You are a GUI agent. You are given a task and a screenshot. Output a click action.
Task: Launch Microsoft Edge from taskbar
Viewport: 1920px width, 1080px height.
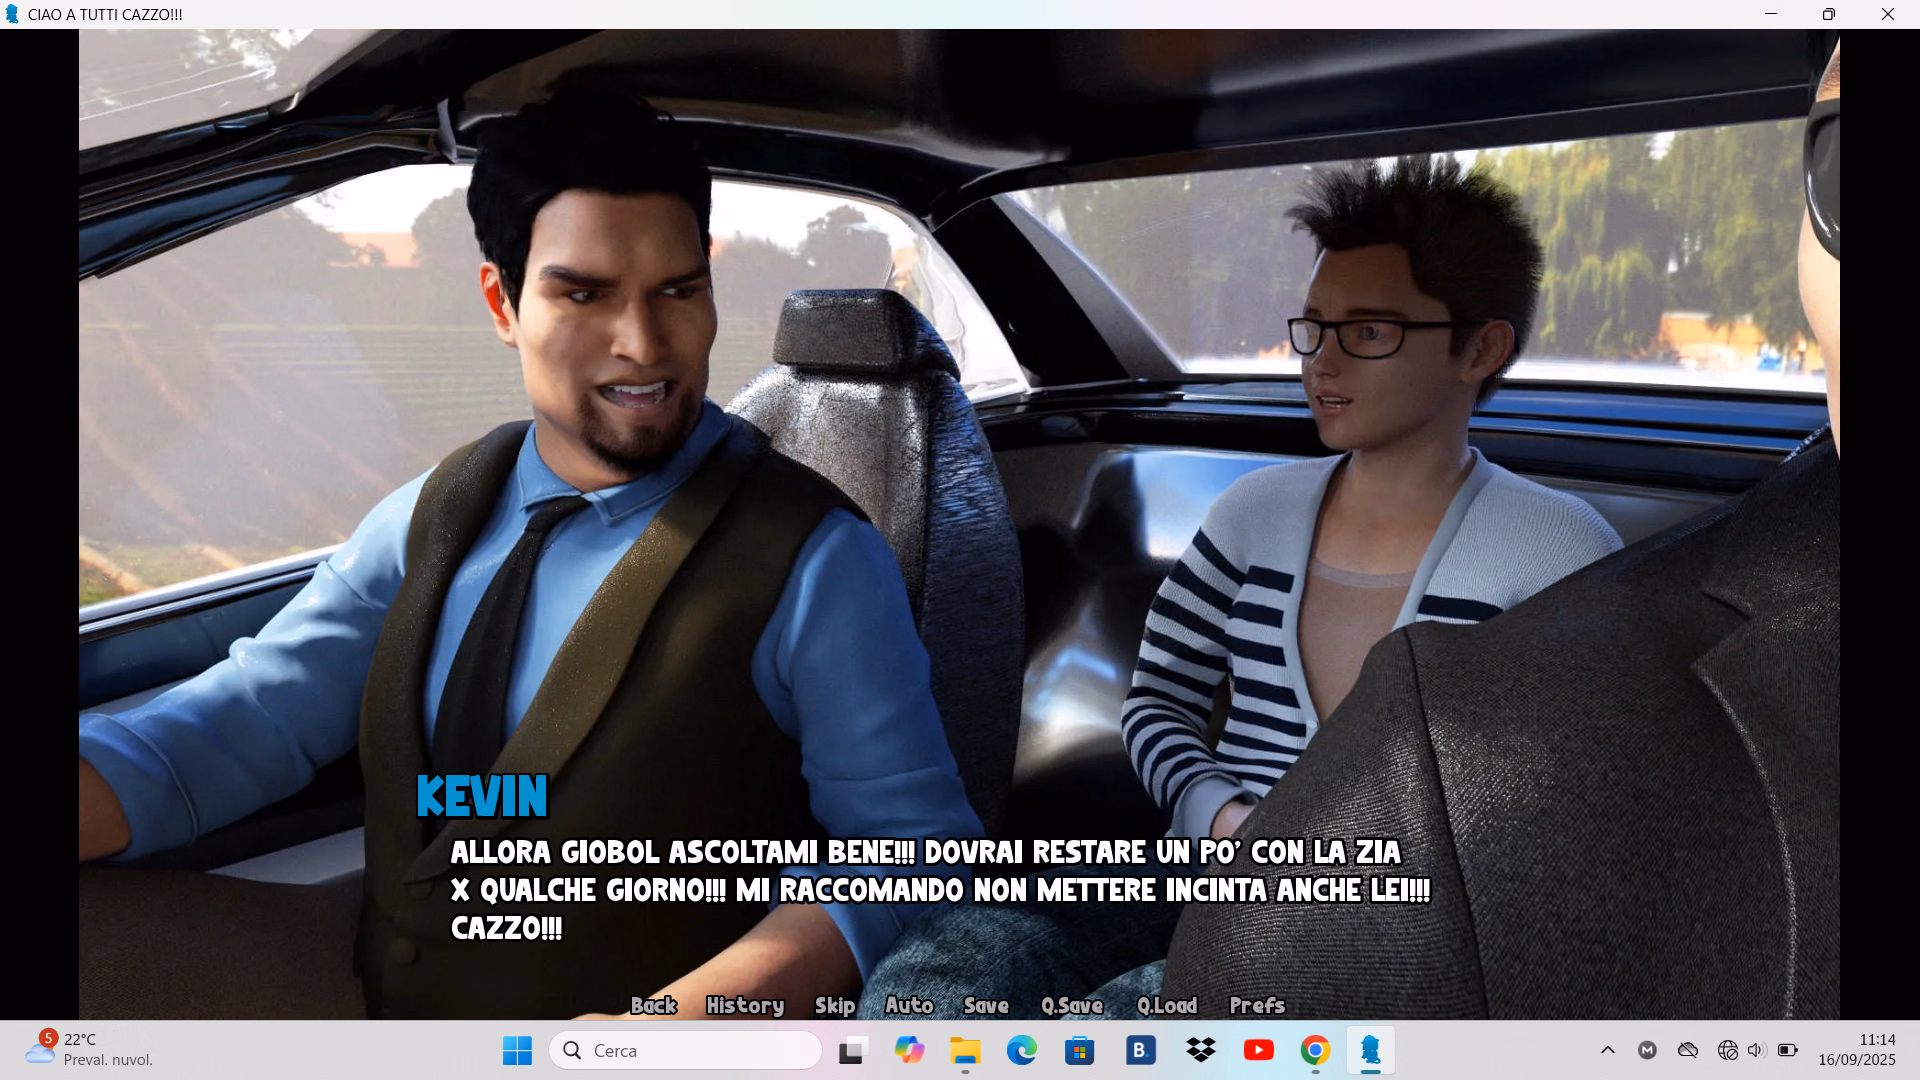click(x=1021, y=1050)
